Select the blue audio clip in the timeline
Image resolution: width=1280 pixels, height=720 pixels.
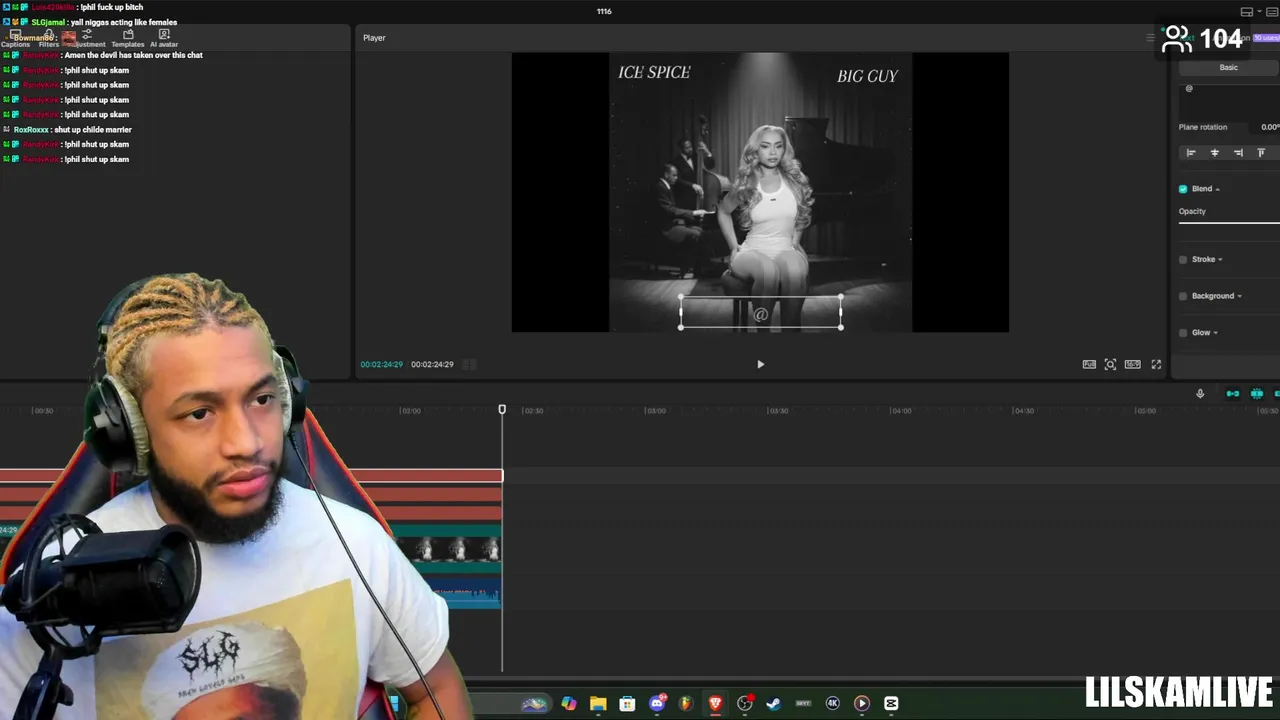coord(466,594)
